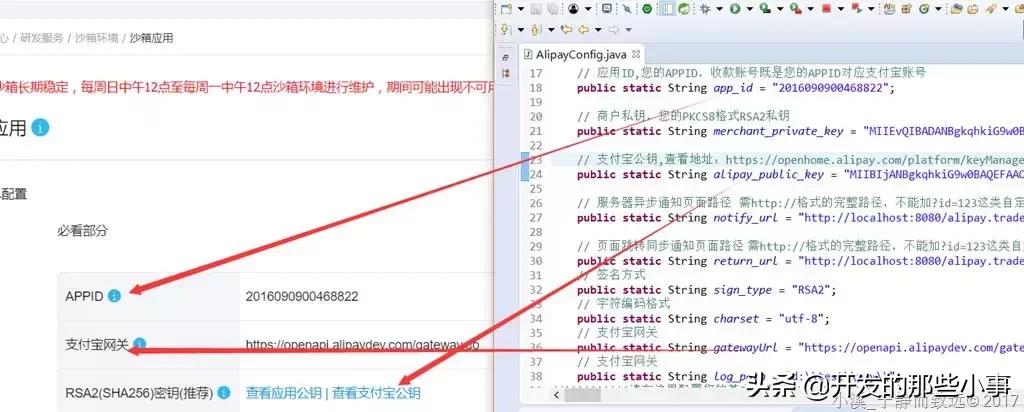This screenshot has width=1024, height=412.
Task: Click the New wizard icon in Eclipse toolbar
Action: pyautogui.click(x=506, y=8)
